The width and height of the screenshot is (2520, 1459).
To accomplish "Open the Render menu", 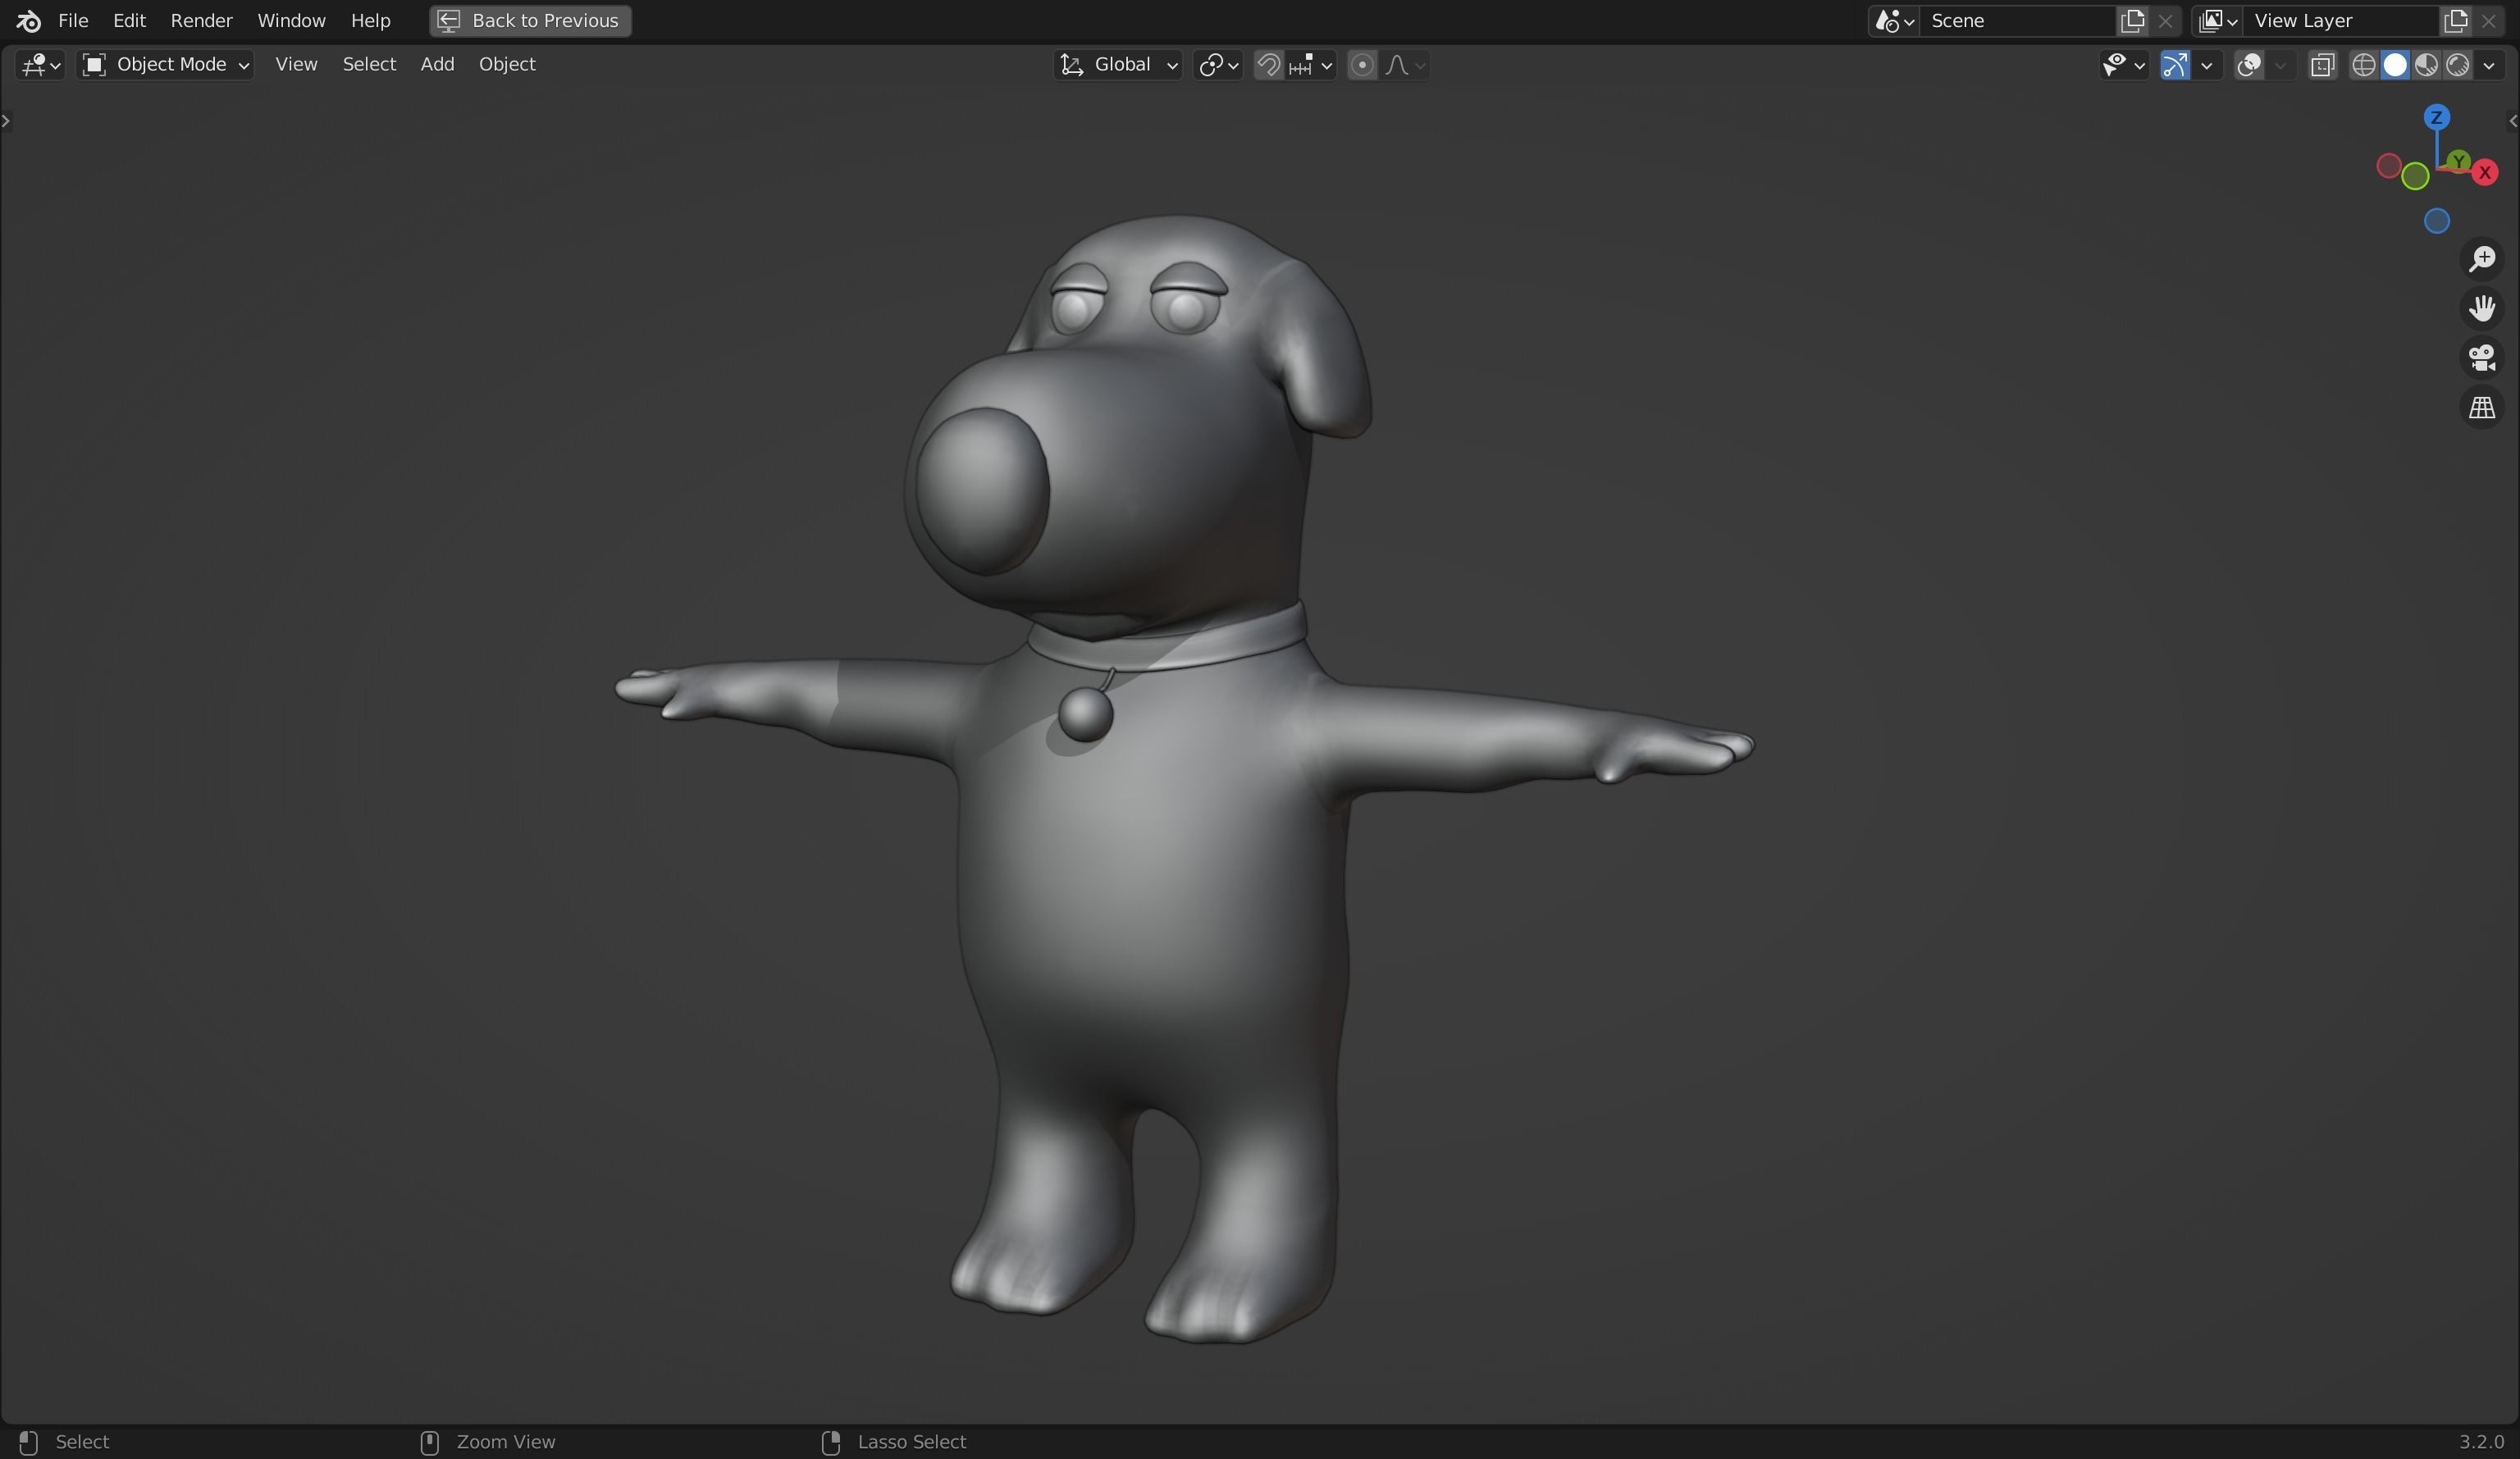I will 201,20.
